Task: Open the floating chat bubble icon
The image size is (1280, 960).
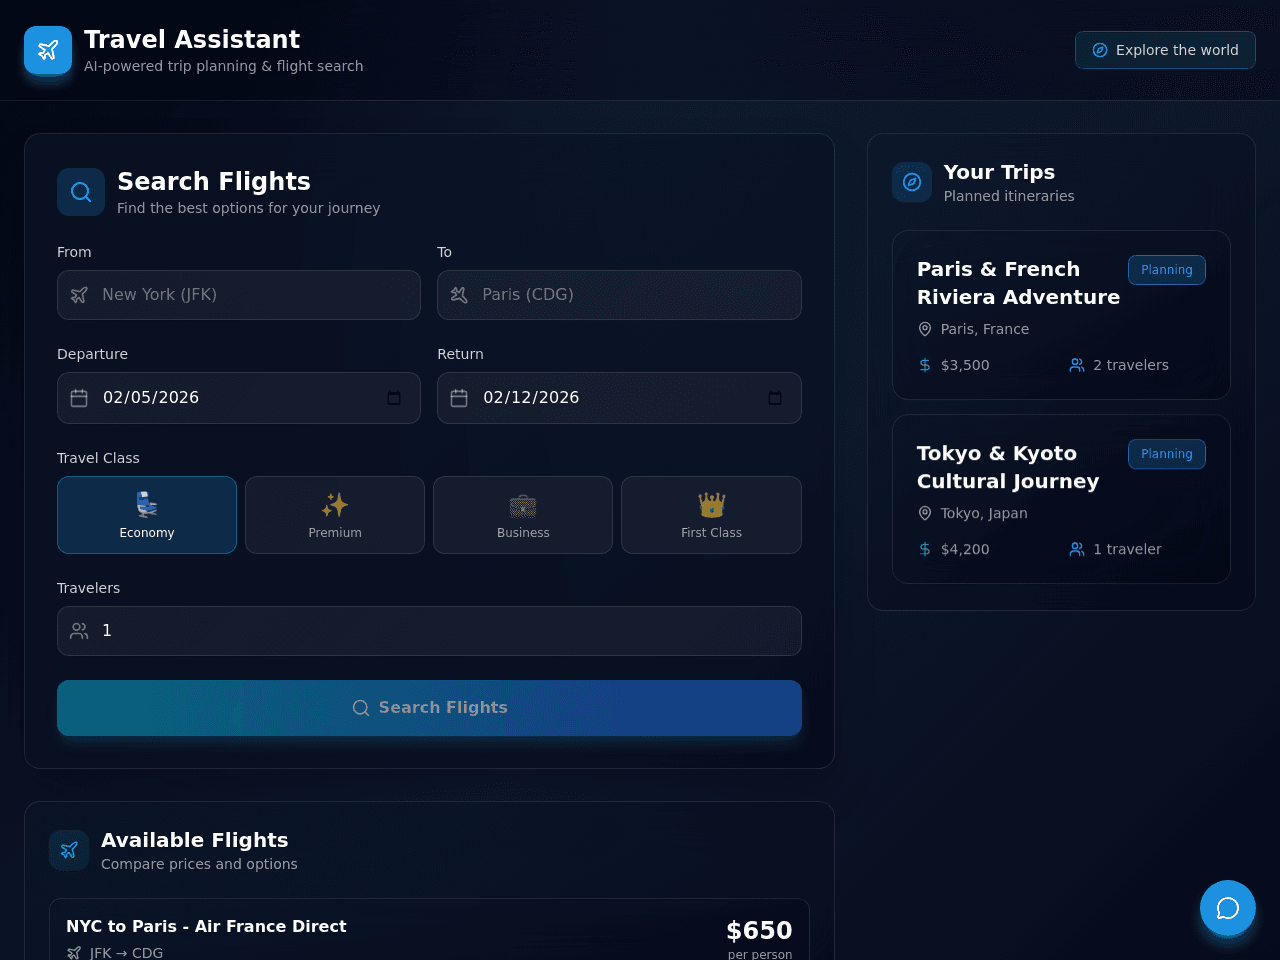Action: click(x=1228, y=908)
